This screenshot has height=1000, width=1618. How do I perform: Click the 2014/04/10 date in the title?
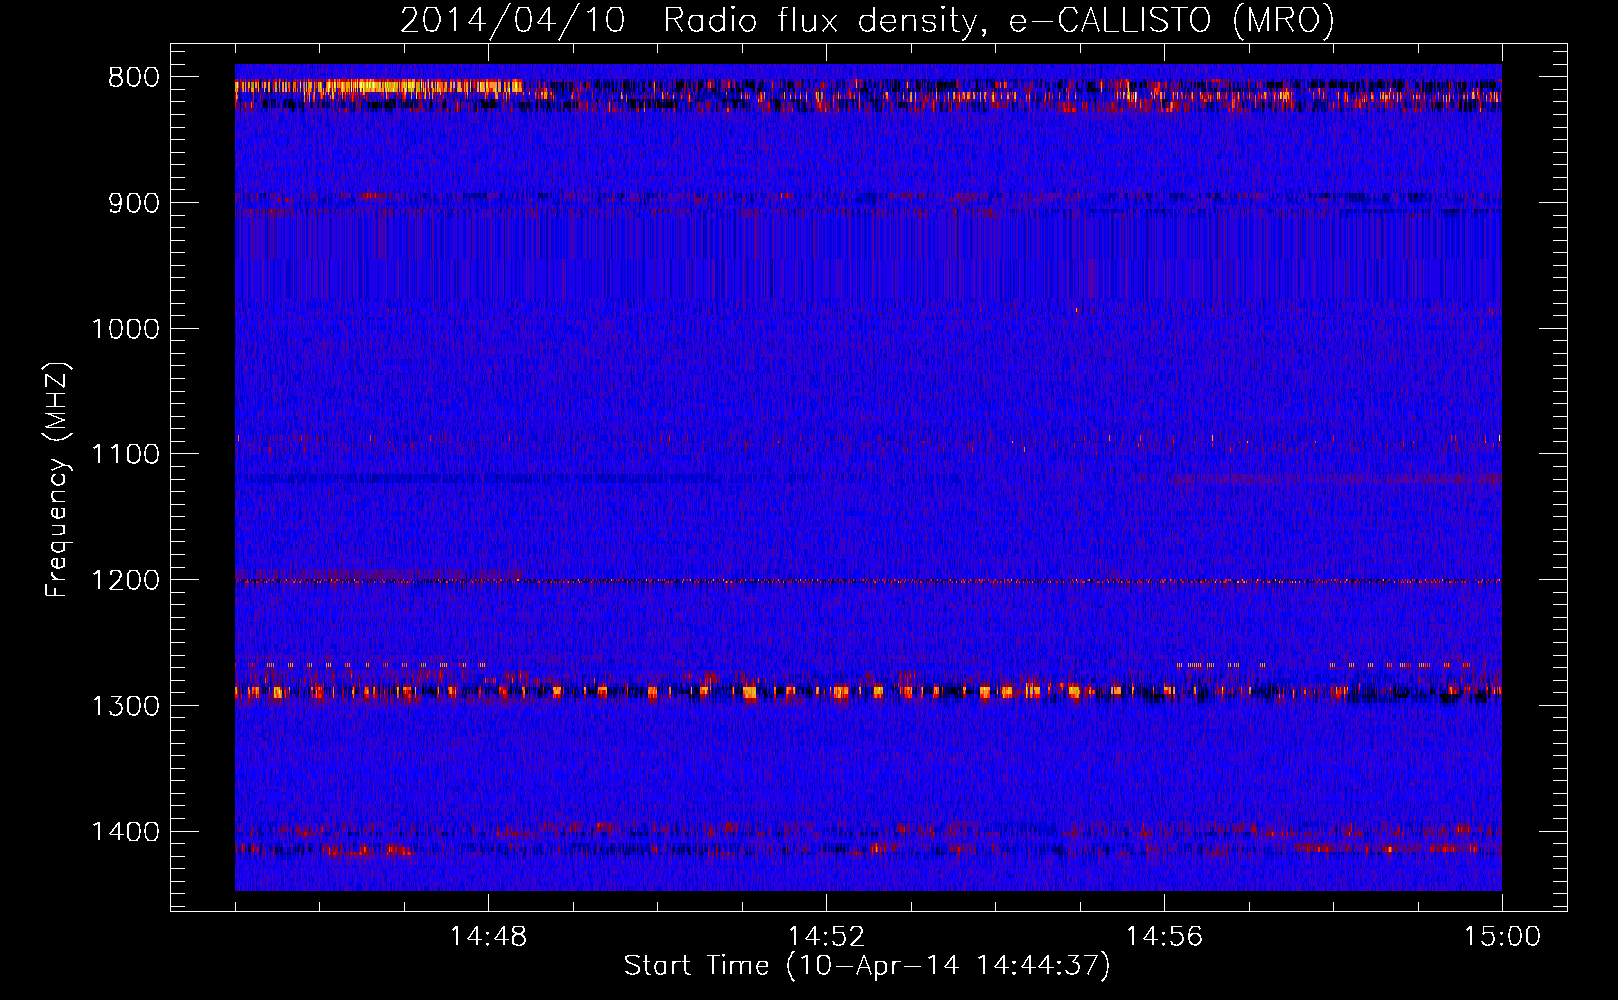point(512,20)
